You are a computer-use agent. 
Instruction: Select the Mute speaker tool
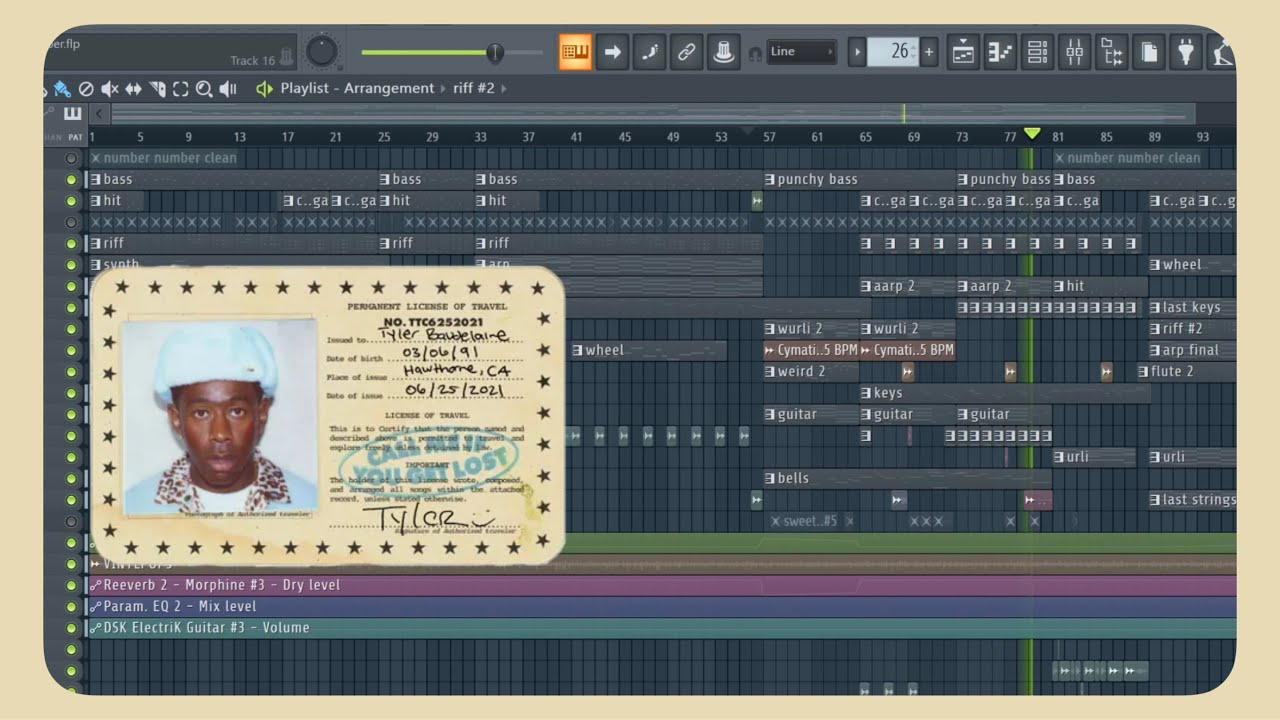110,89
